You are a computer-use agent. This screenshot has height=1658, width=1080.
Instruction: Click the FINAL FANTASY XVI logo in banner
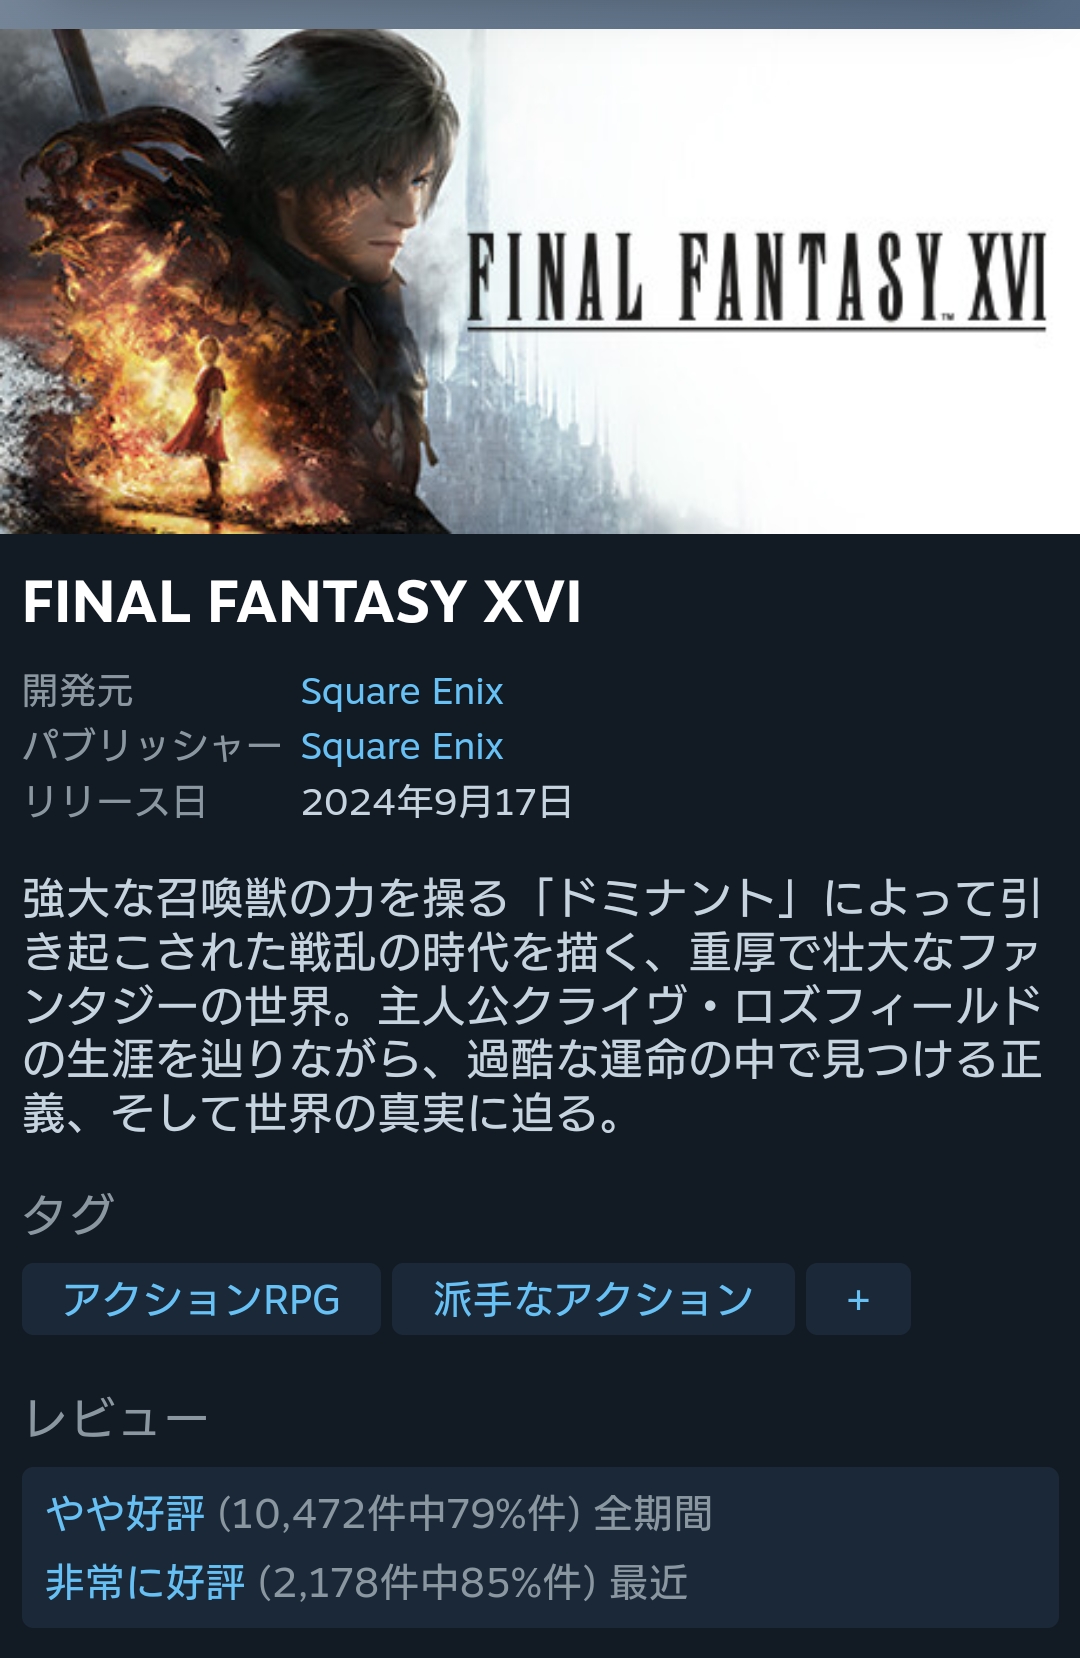point(757,279)
